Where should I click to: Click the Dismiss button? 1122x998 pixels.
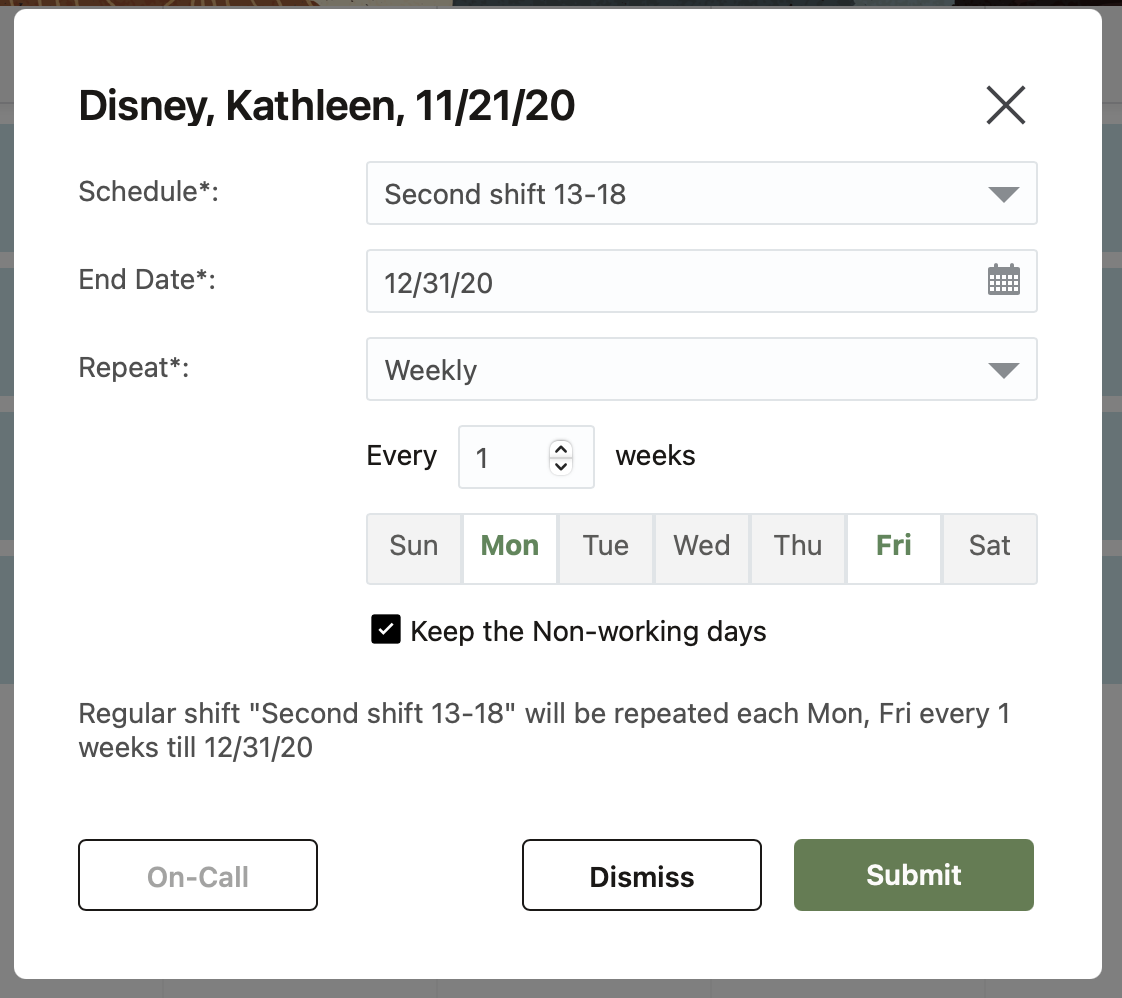(x=641, y=876)
